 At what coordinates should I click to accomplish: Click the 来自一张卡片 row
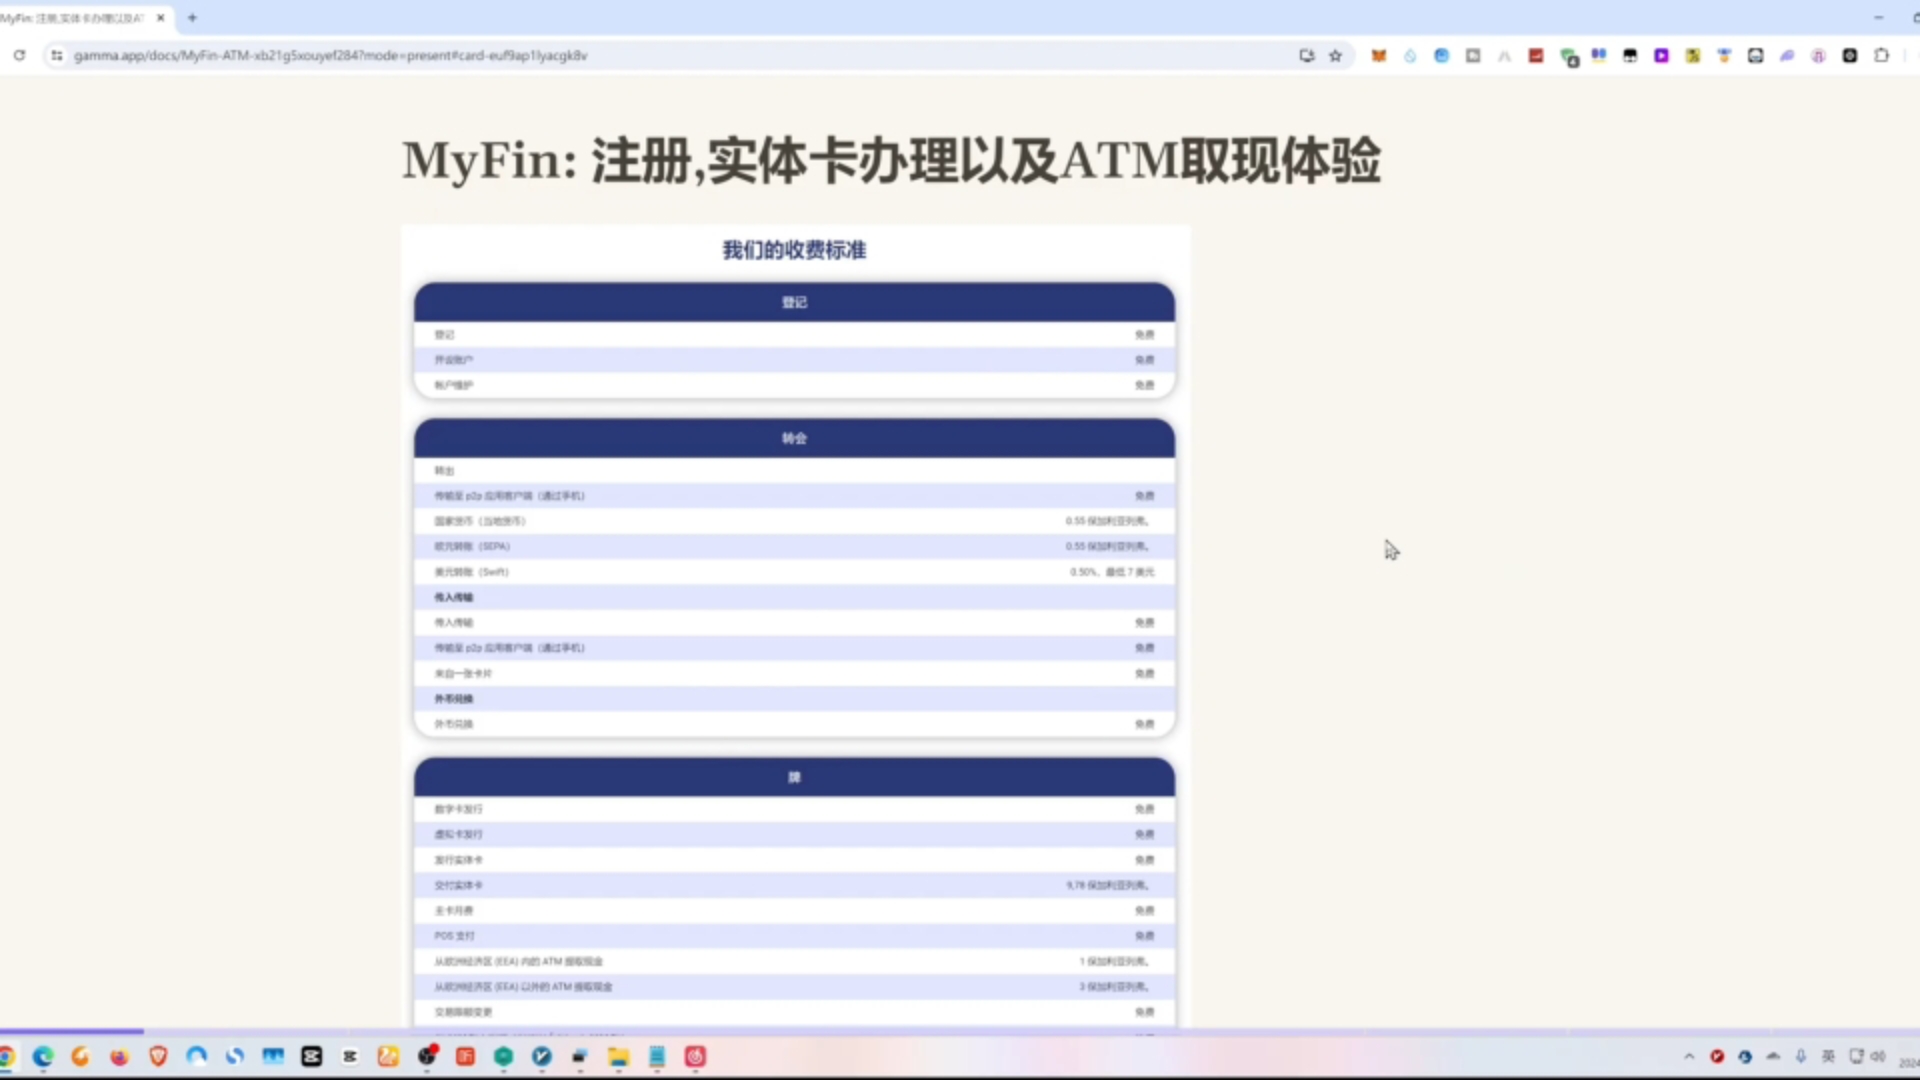(794, 673)
